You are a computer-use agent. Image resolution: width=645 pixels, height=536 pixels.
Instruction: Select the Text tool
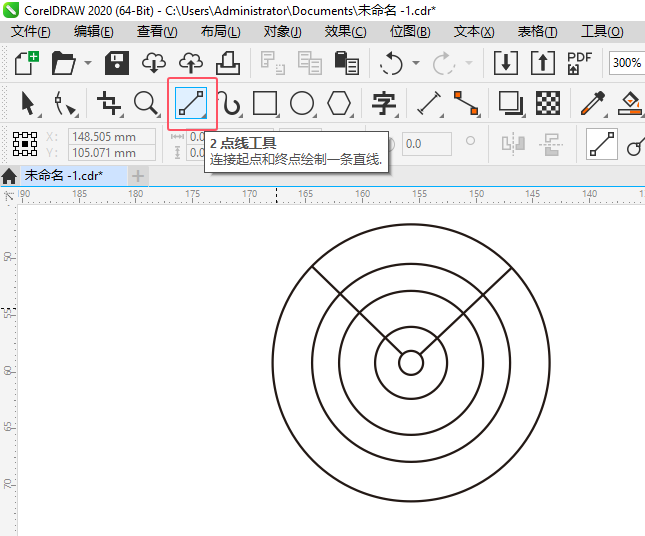(x=384, y=103)
